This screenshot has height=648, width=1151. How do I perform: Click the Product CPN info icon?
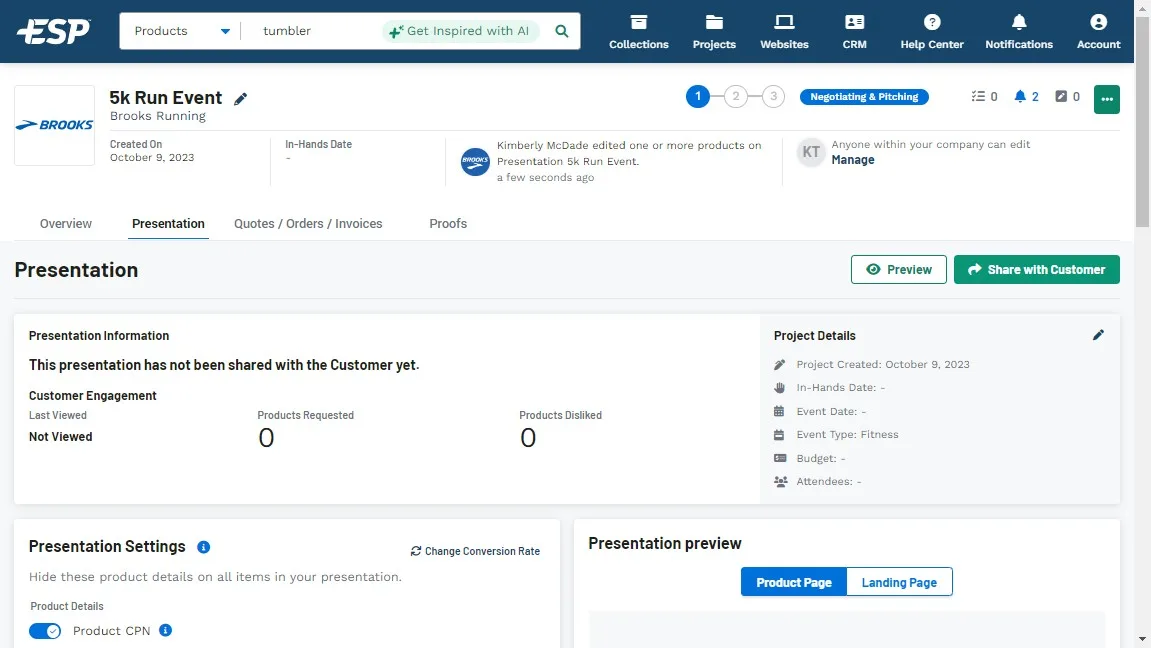(x=165, y=630)
